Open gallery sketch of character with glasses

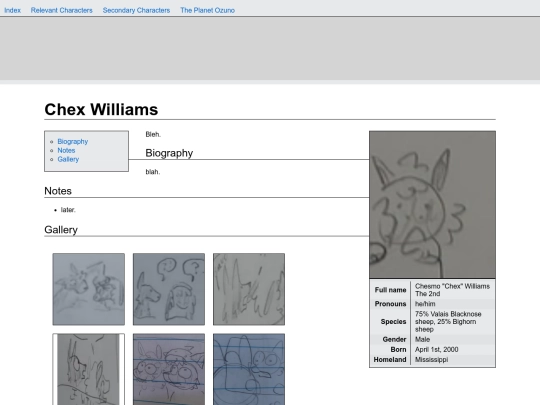[89, 369]
